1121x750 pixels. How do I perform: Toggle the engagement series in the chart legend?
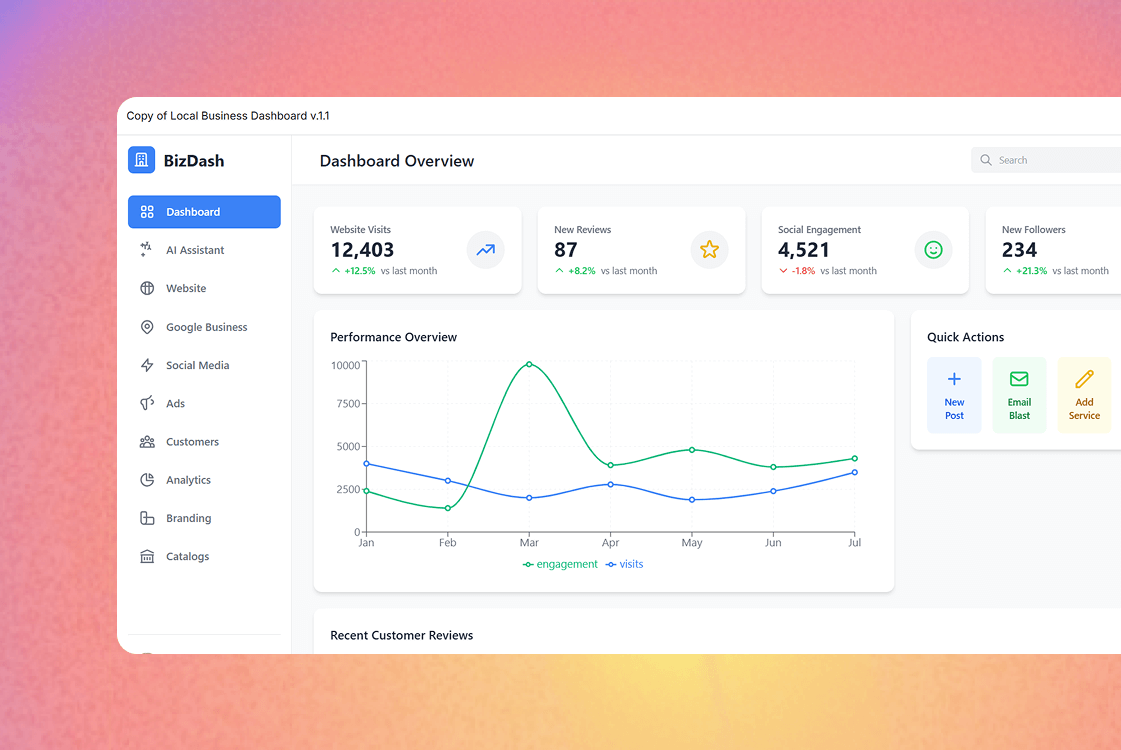(560, 564)
